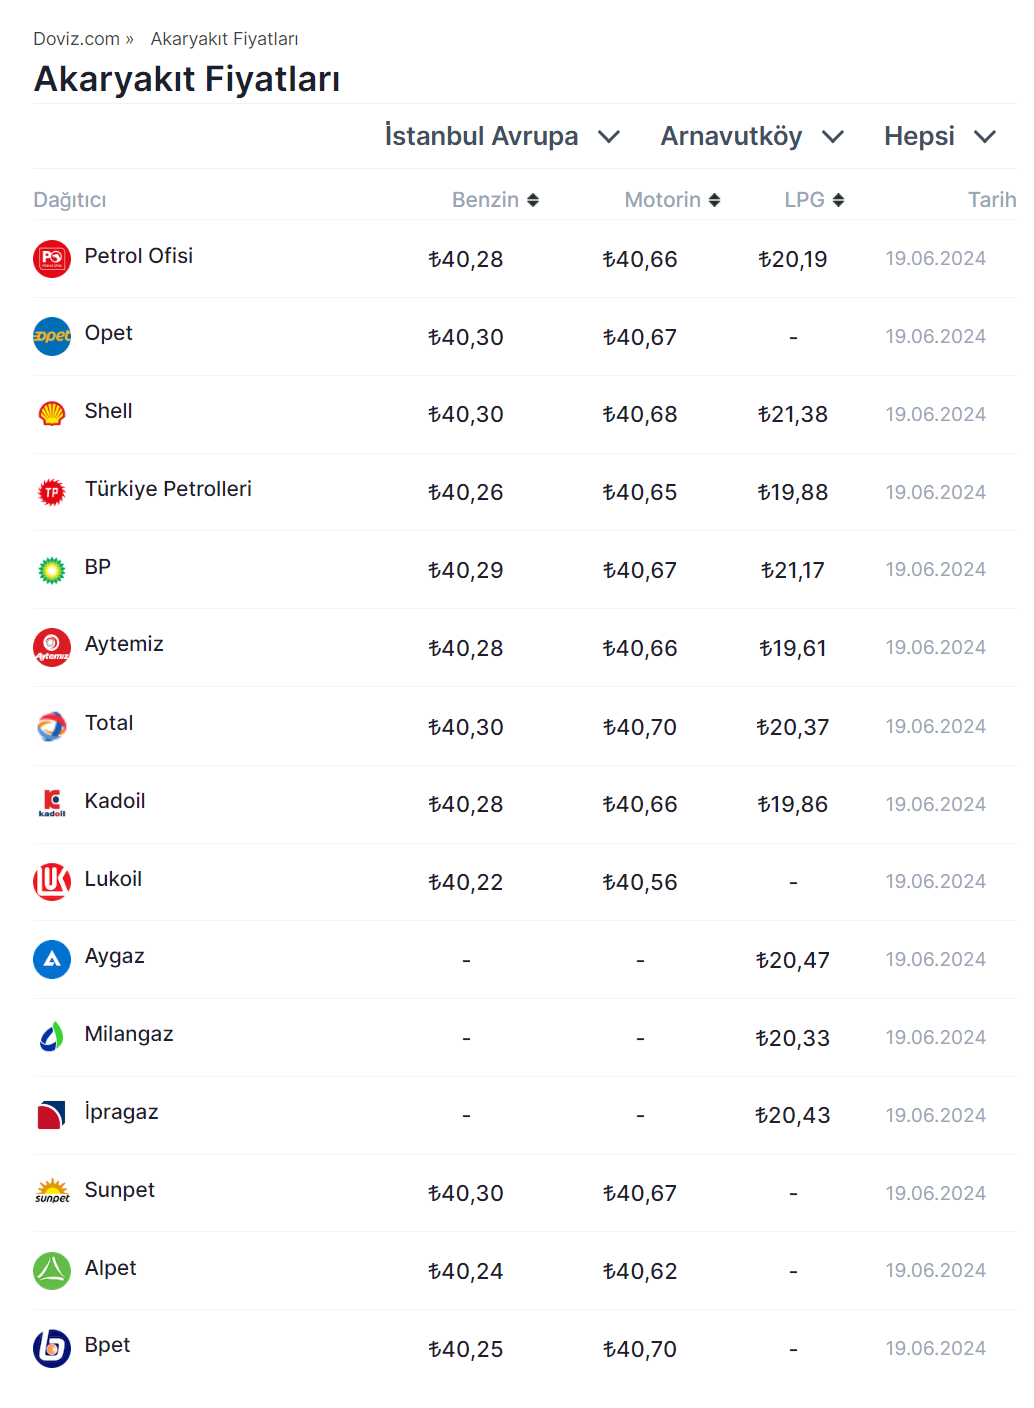1034x1408 pixels.
Task: Click the Sunpet logo icon
Action: tap(52, 1192)
